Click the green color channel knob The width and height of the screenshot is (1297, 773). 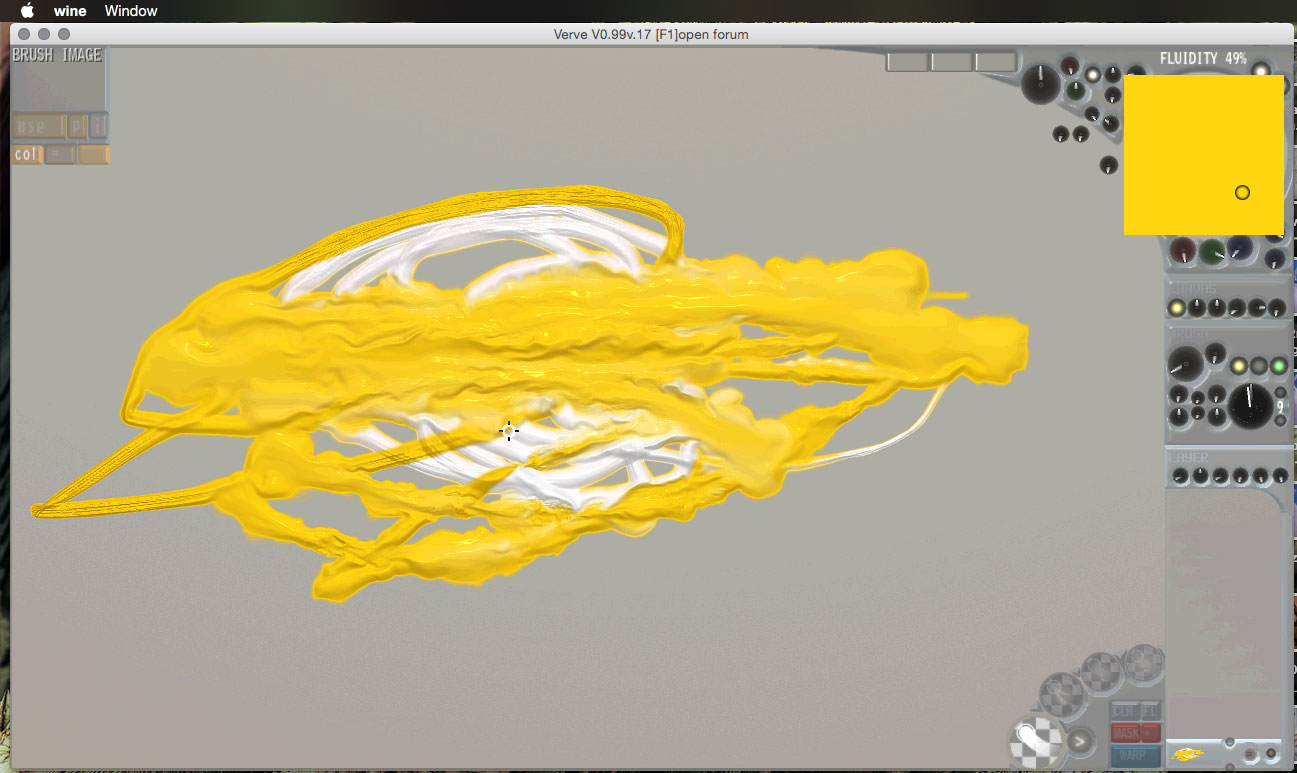(1212, 251)
